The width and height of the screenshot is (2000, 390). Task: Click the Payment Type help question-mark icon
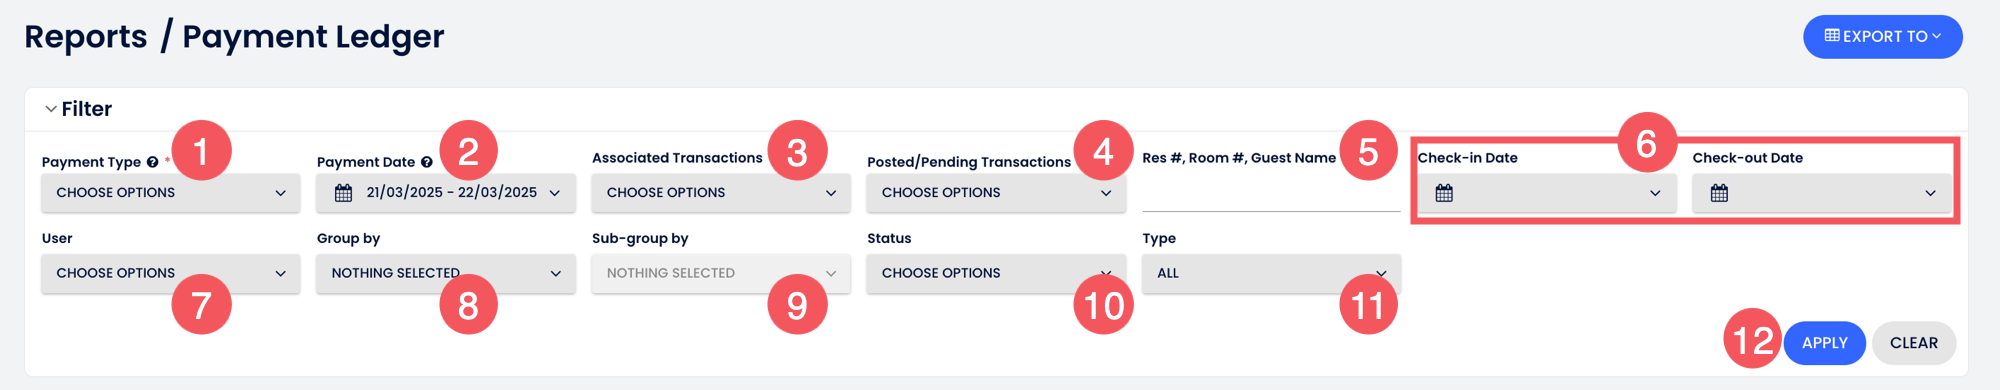pos(152,162)
